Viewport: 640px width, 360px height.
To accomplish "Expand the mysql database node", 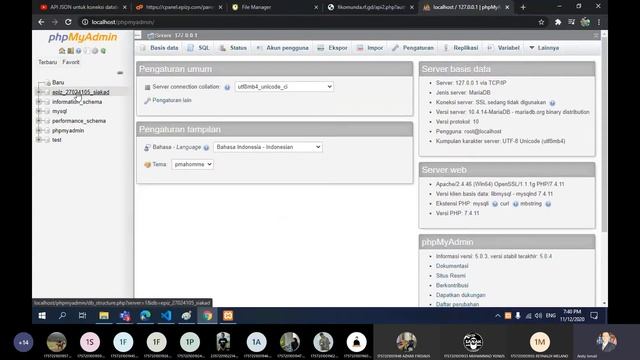I will [39, 111].
